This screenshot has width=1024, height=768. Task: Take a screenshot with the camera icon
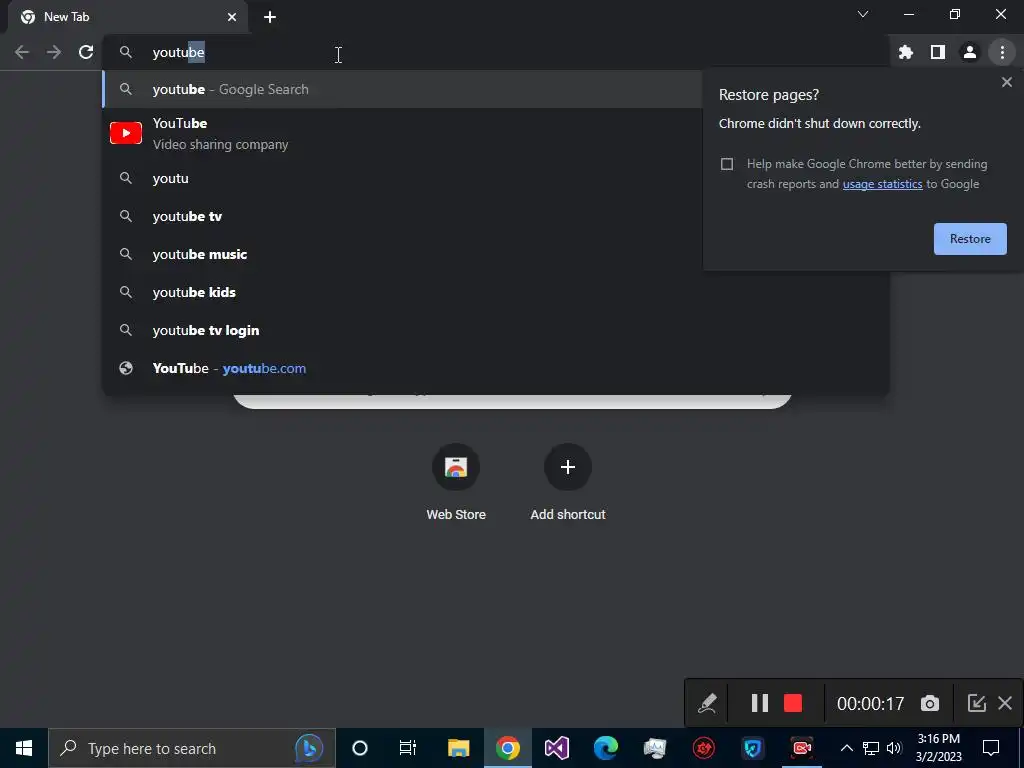pyautogui.click(x=930, y=703)
